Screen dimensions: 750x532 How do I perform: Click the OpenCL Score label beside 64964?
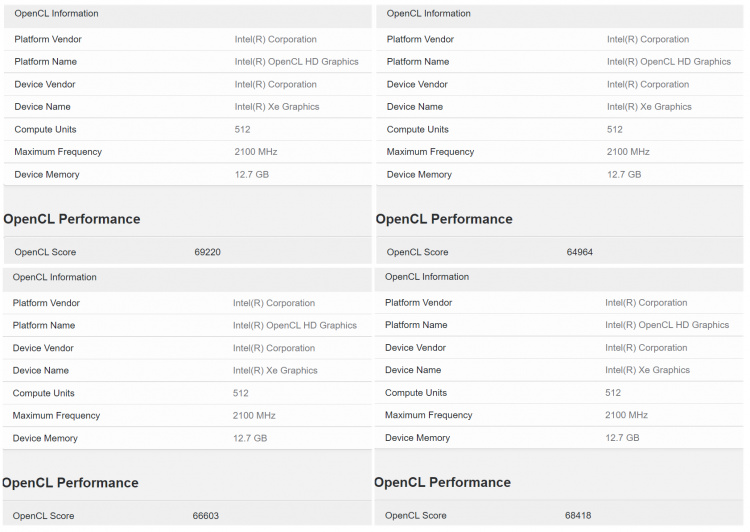(x=417, y=252)
